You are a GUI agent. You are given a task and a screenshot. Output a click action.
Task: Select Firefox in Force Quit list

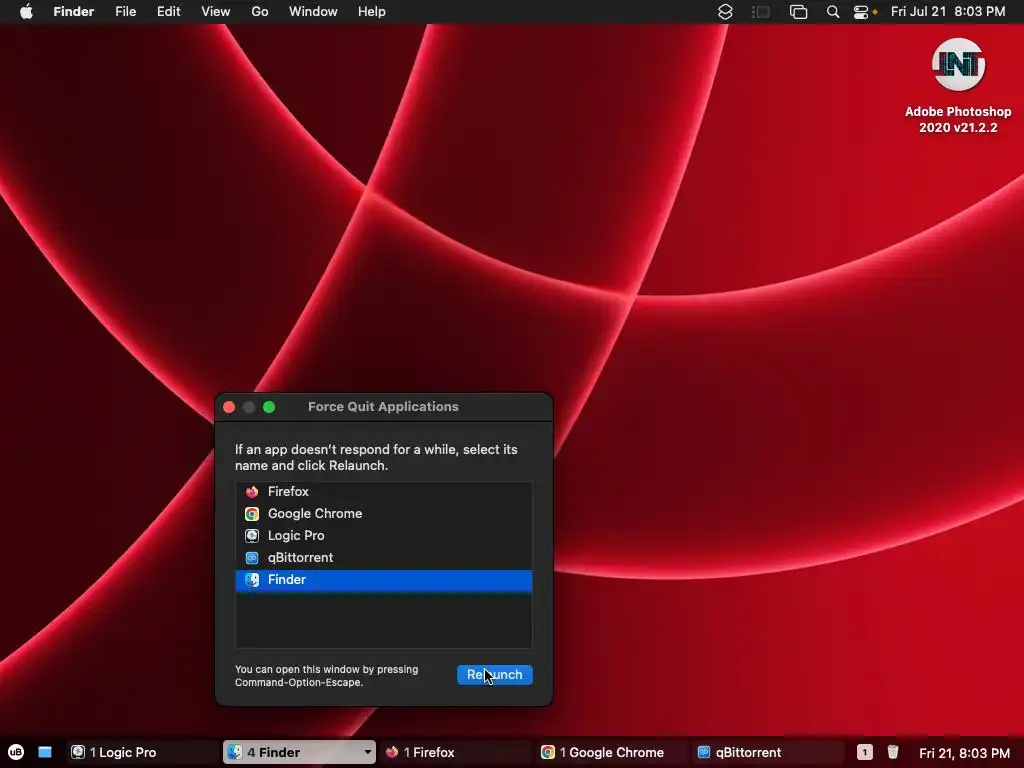(x=383, y=492)
